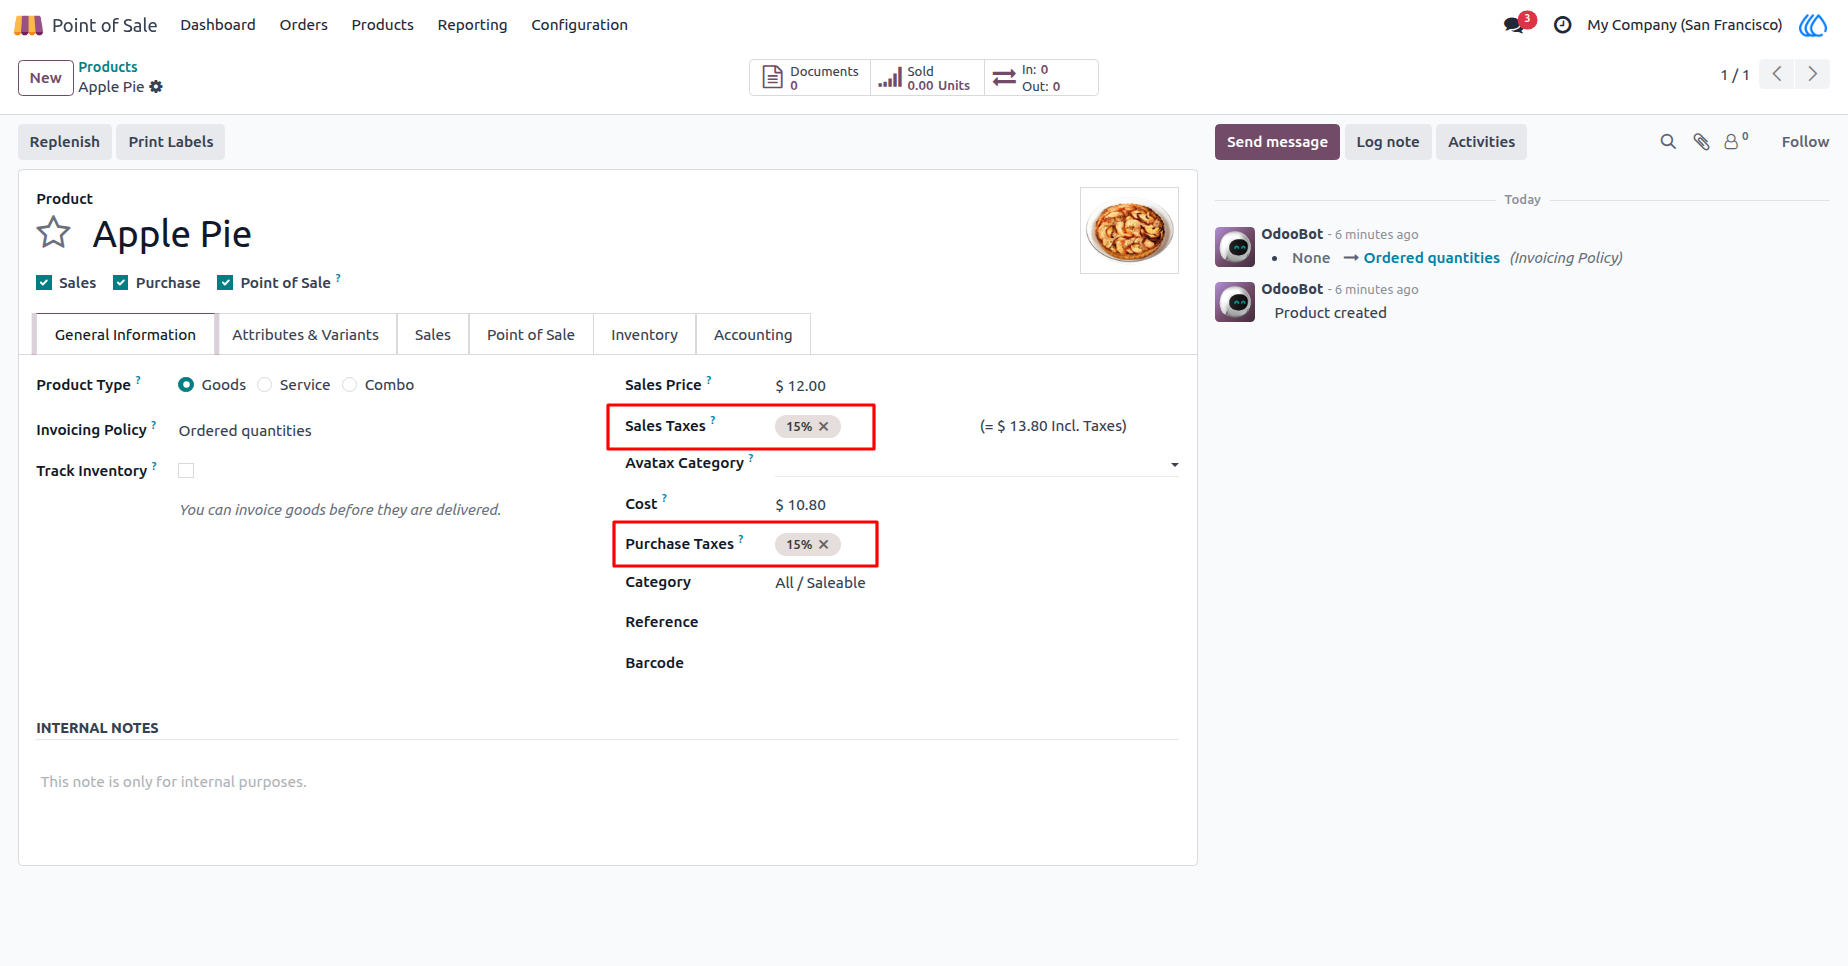Click the OdooBot avatar on invoicing policy message
This screenshot has width=1848, height=966.
(x=1235, y=247)
